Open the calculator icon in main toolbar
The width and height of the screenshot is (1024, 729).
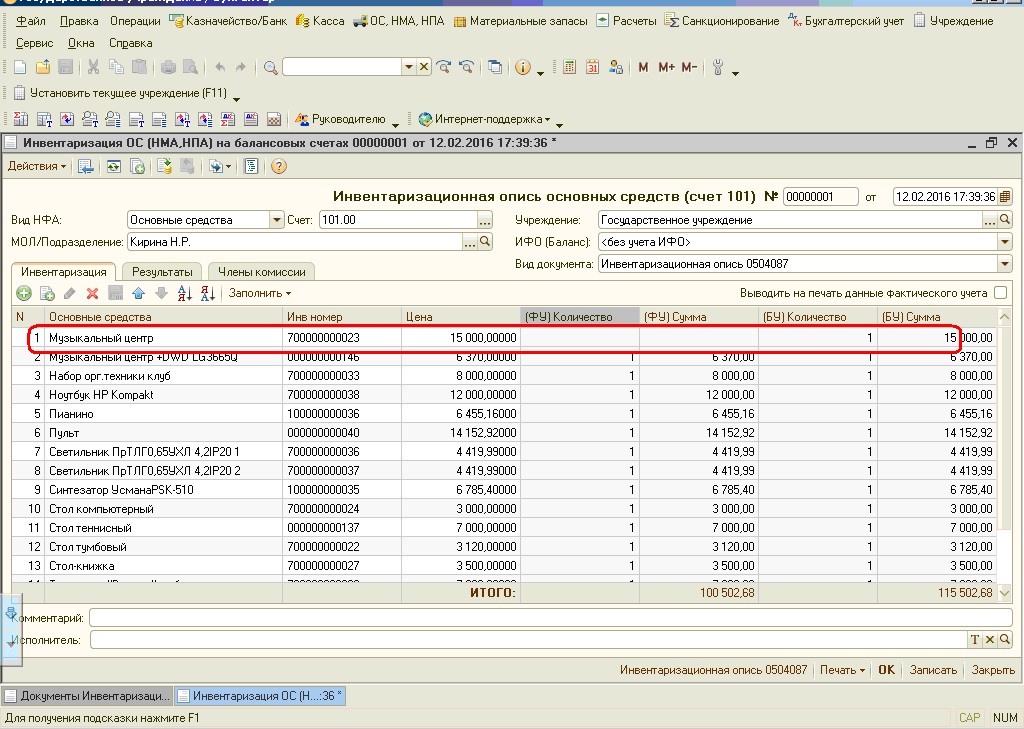(x=569, y=67)
